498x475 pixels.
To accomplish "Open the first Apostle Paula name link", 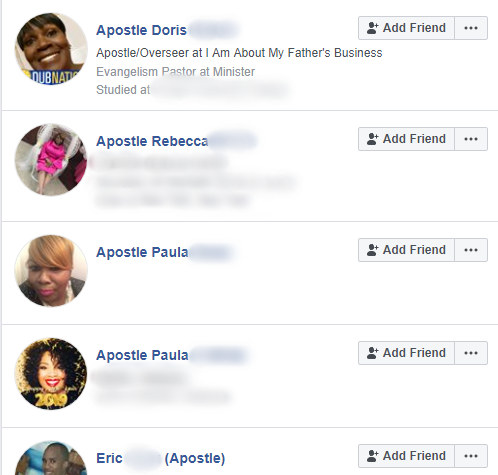I will [164, 252].
